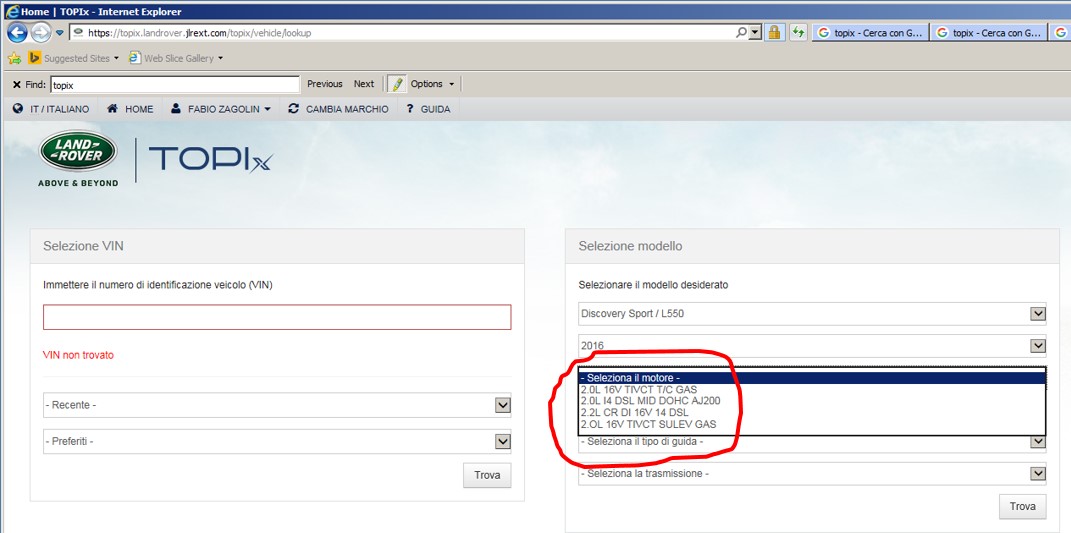Viewport: 1071px width, 533px height.
Task: Open the '- Preferiti -' dropdown
Action: tap(277, 441)
